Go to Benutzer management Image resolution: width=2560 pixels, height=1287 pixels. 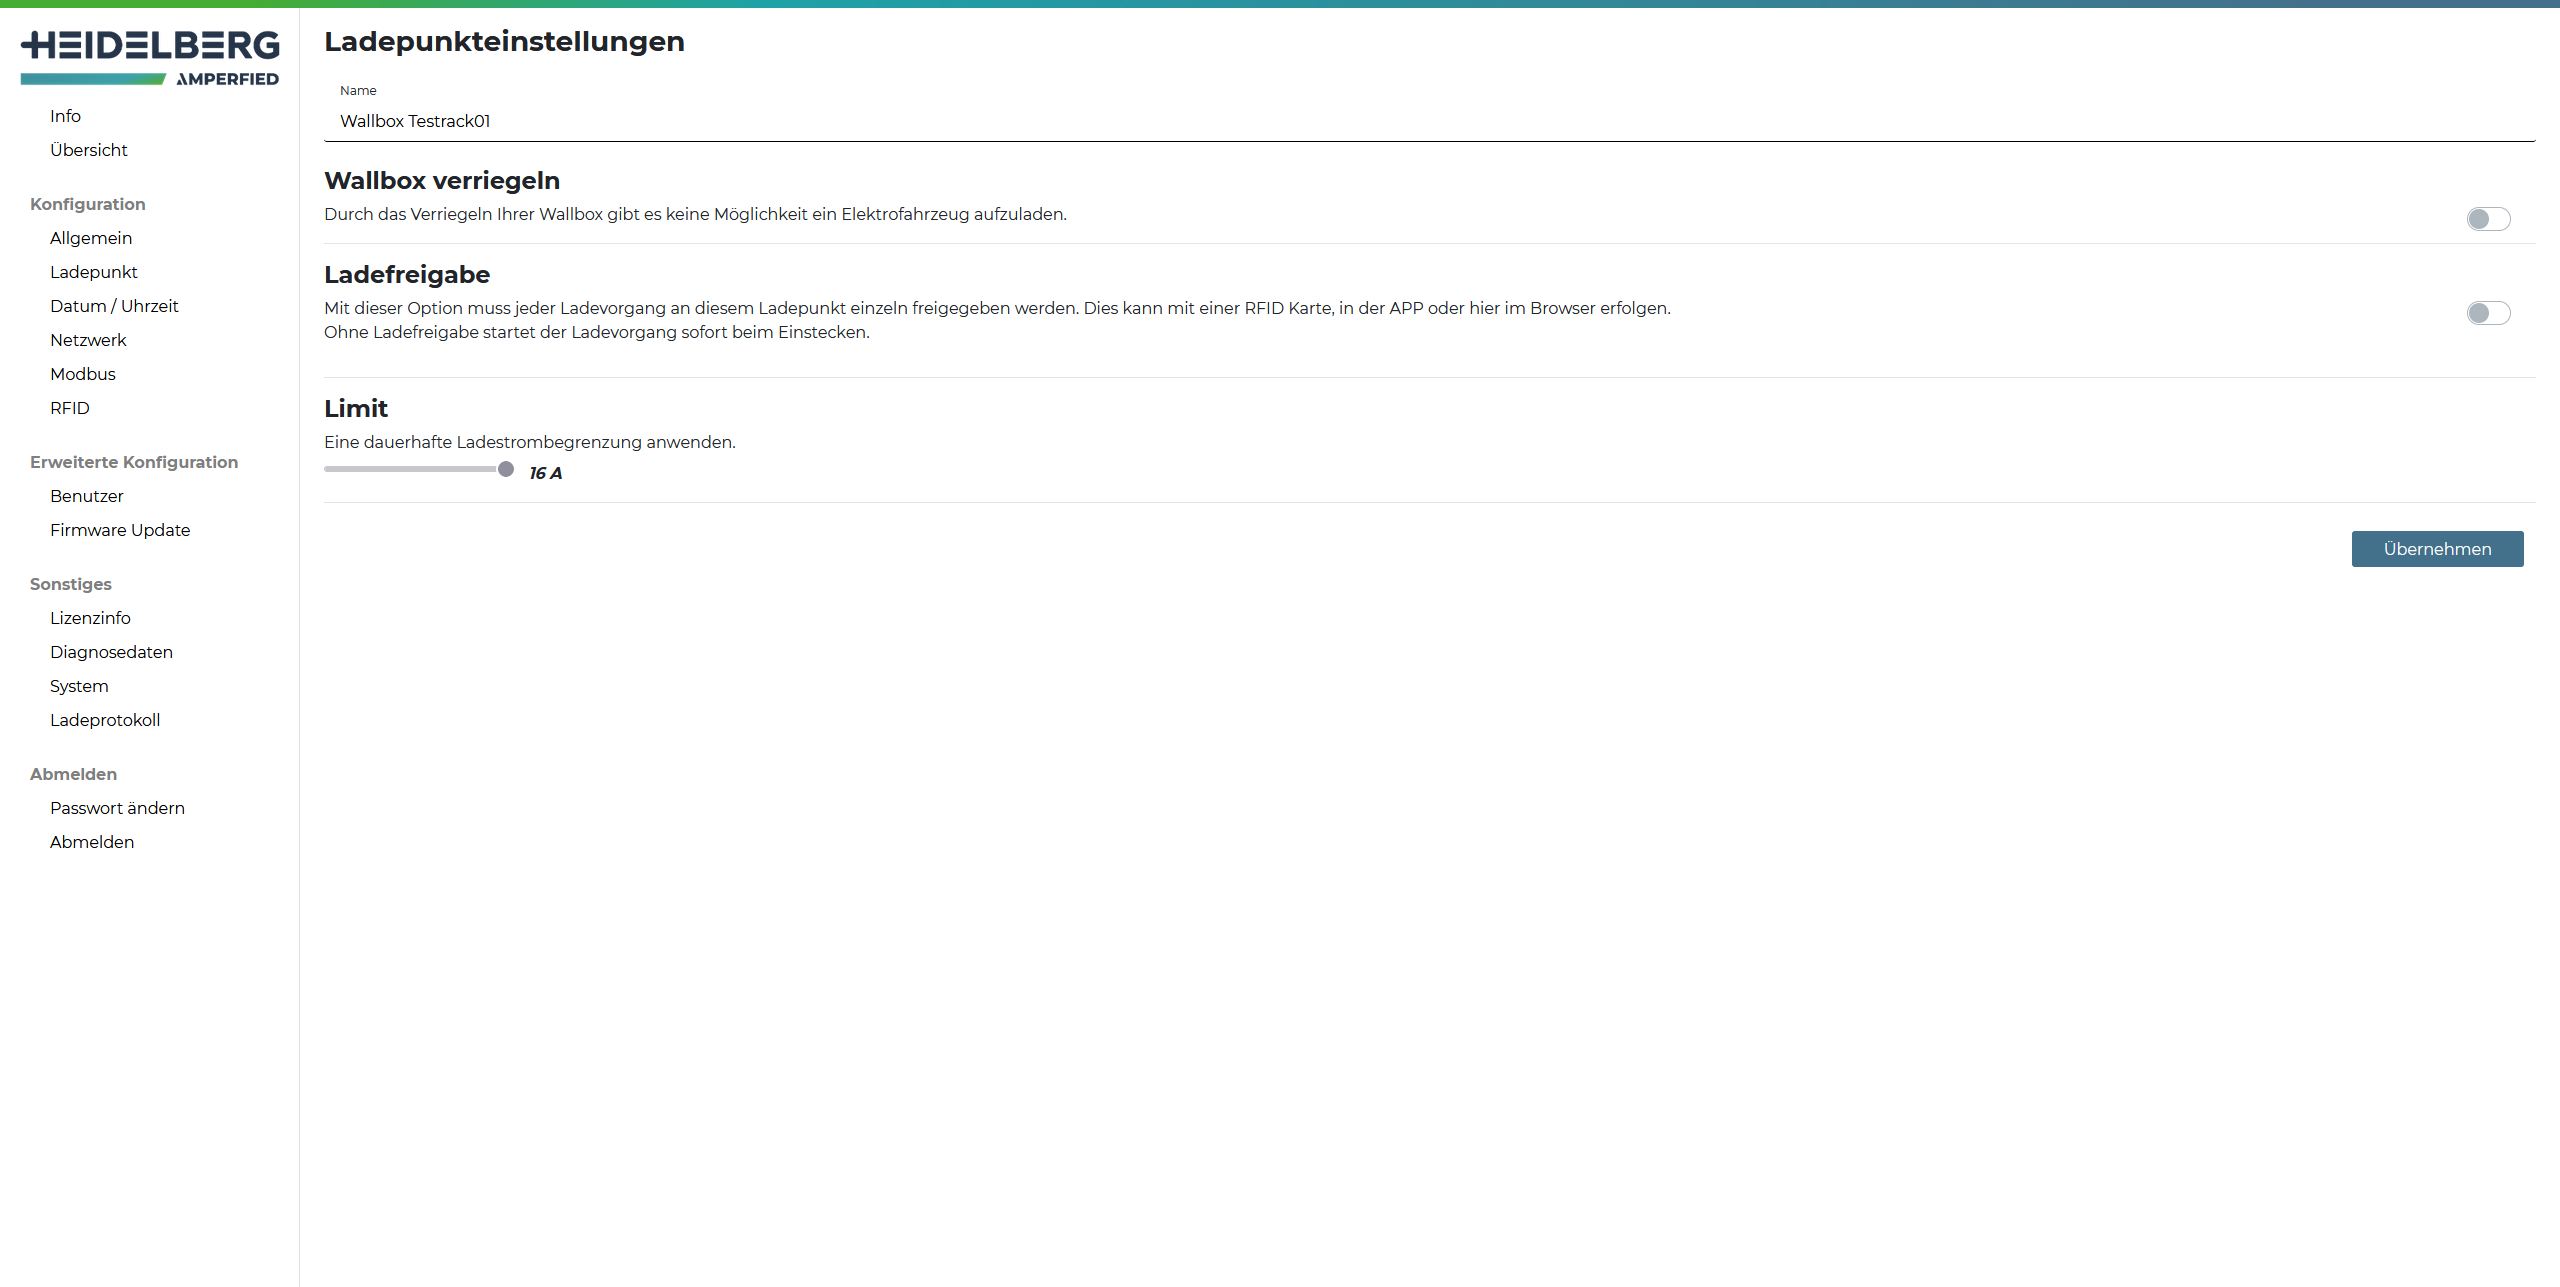pyautogui.click(x=87, y=496)
